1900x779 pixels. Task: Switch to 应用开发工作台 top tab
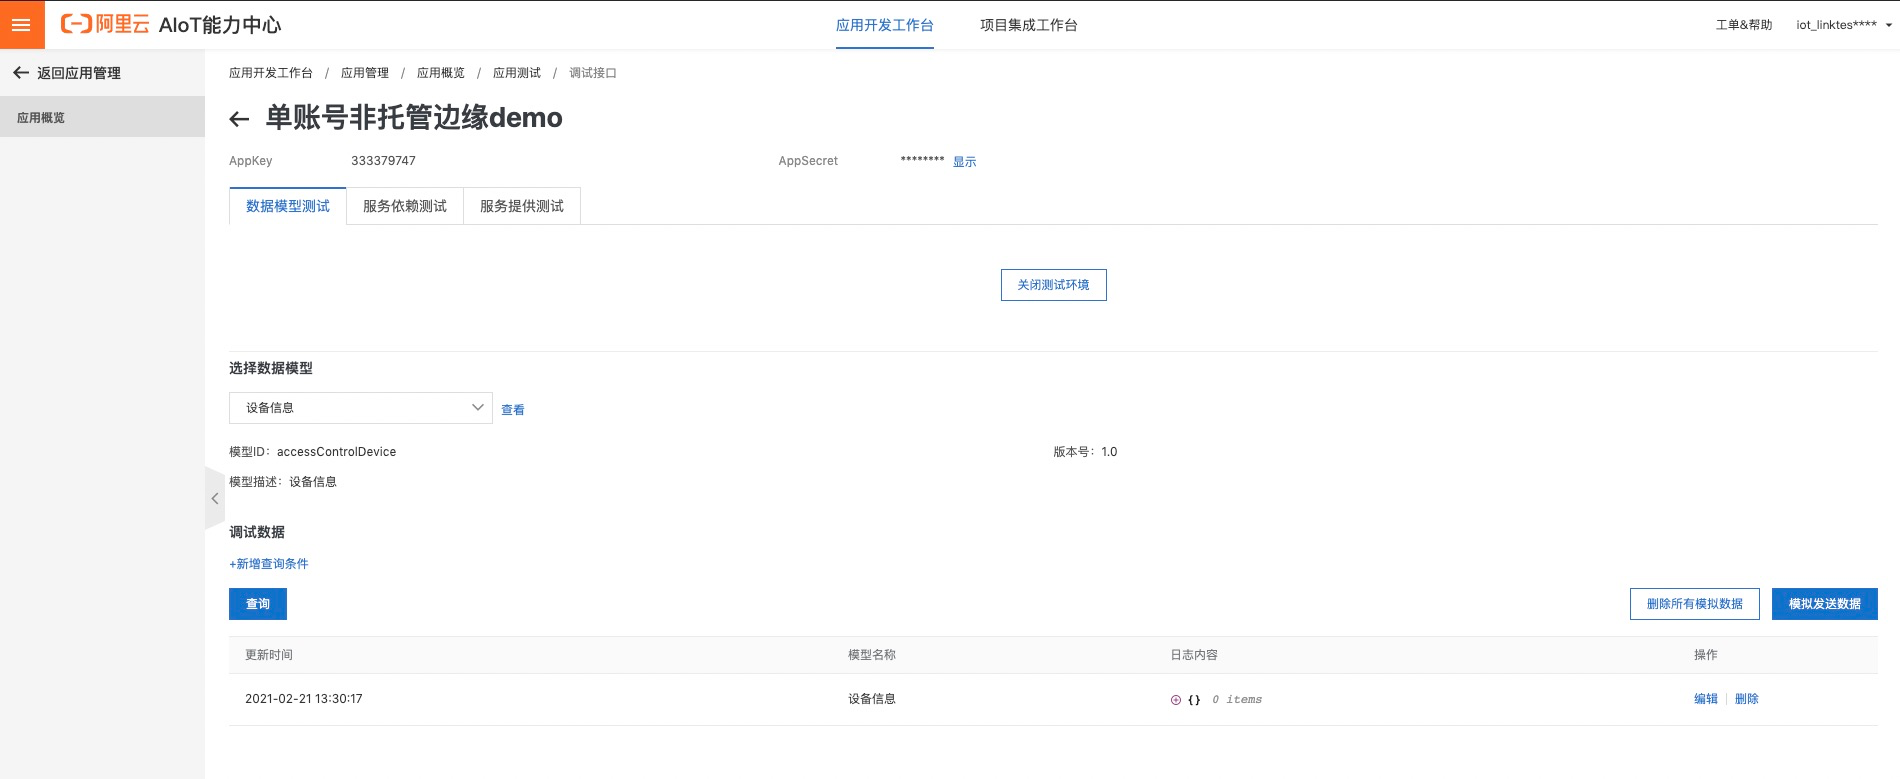coord(885,25)
